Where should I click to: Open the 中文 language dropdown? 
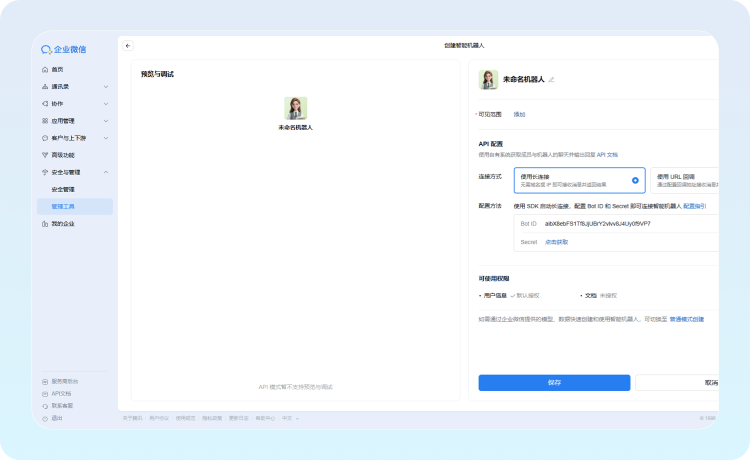pyautogui.click(x=290, y=418)
